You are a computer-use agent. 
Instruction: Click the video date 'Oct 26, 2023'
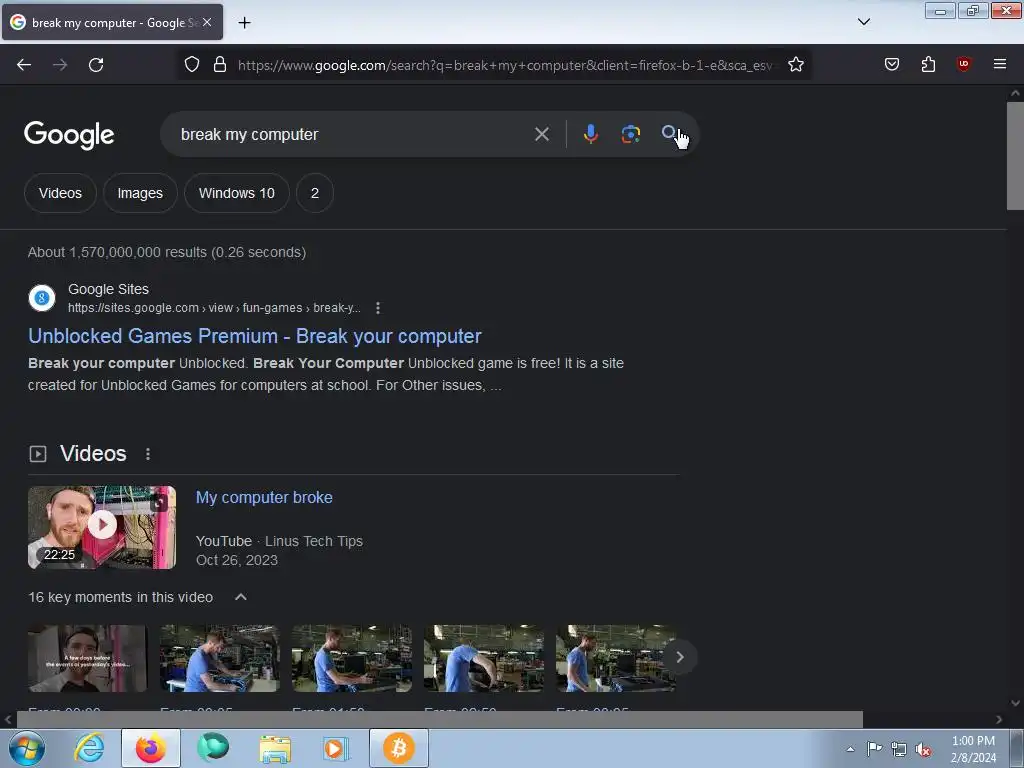coord(236,560)
